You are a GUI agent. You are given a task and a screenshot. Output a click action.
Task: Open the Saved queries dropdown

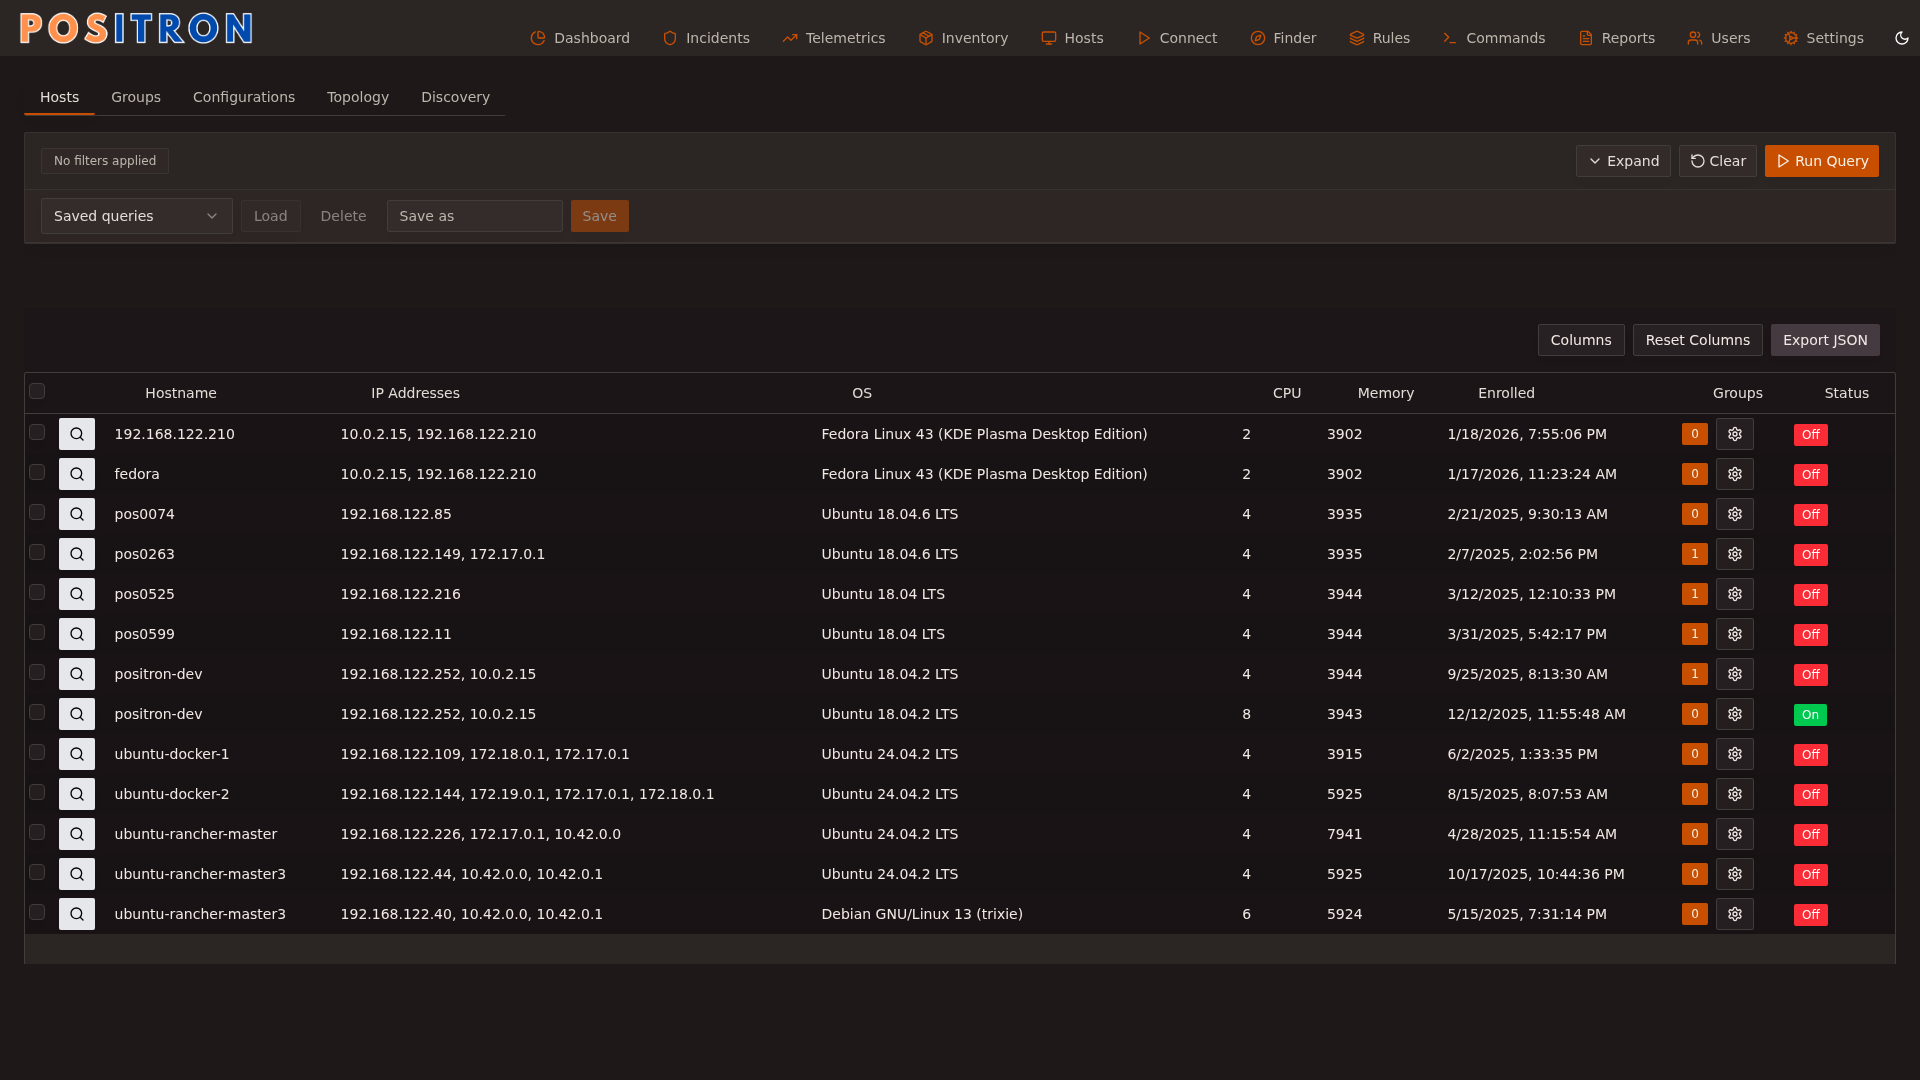pos(136,216)
